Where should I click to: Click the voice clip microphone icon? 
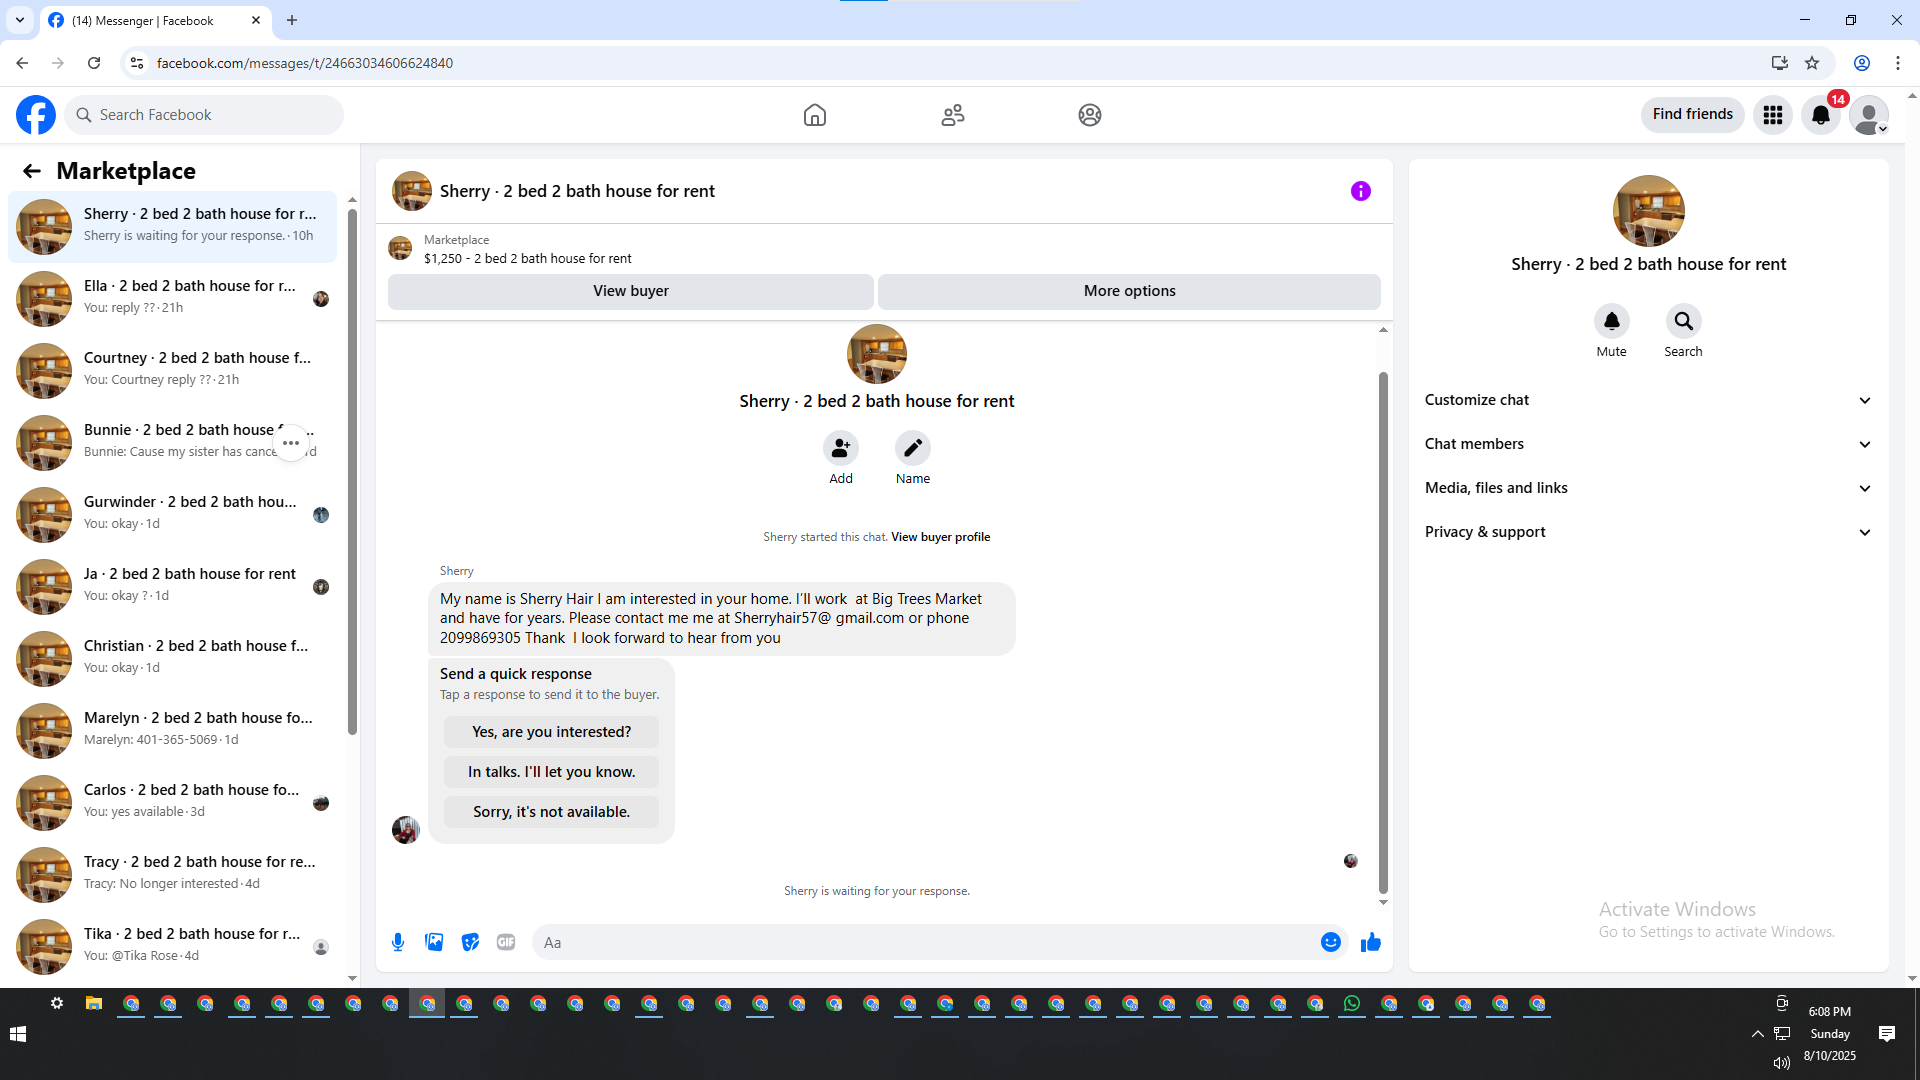click(398, 942)
